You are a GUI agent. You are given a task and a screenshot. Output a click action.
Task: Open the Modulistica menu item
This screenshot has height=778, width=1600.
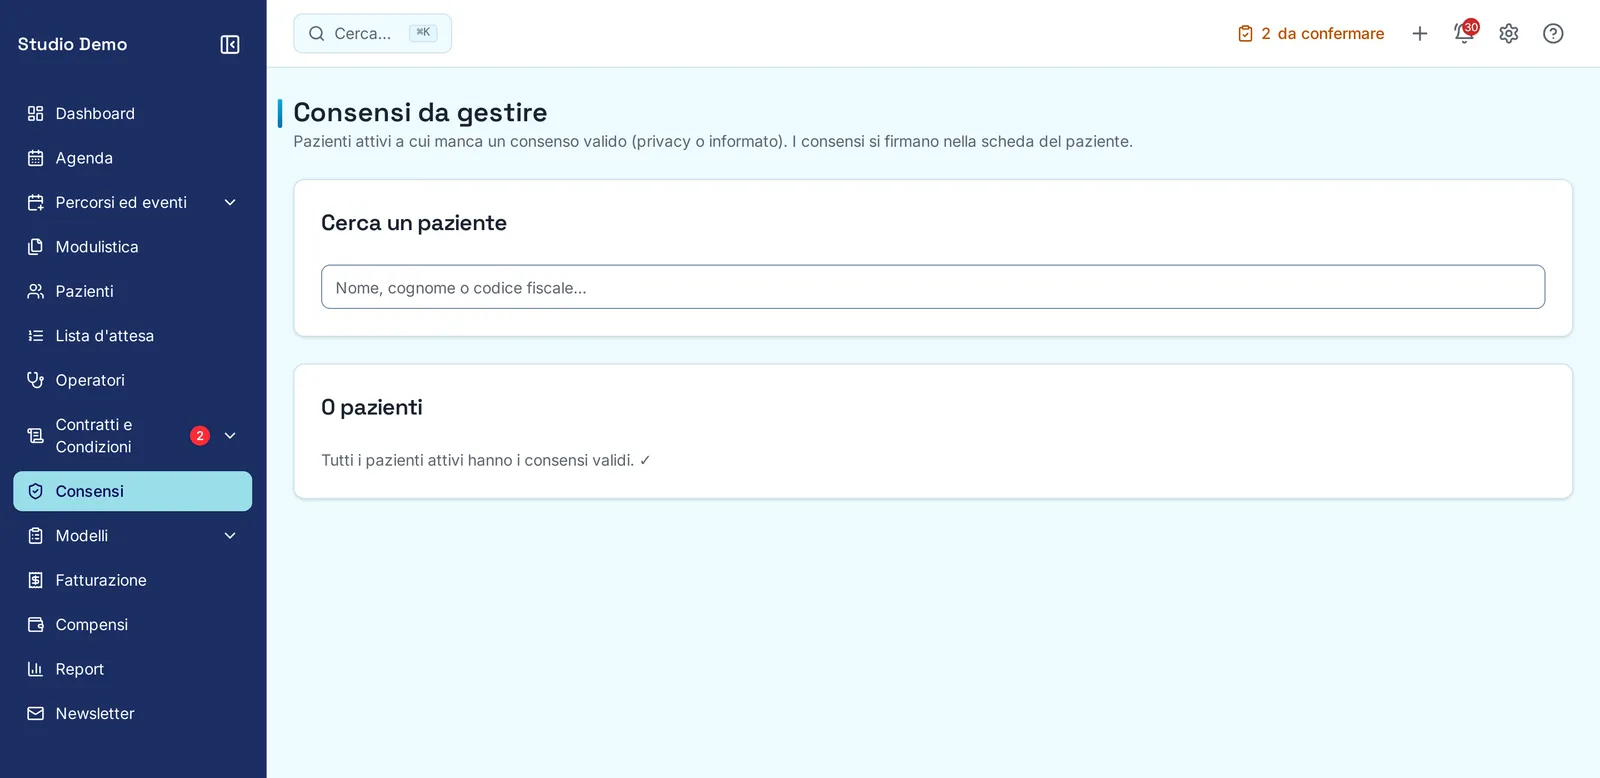(x=132, y=247)
